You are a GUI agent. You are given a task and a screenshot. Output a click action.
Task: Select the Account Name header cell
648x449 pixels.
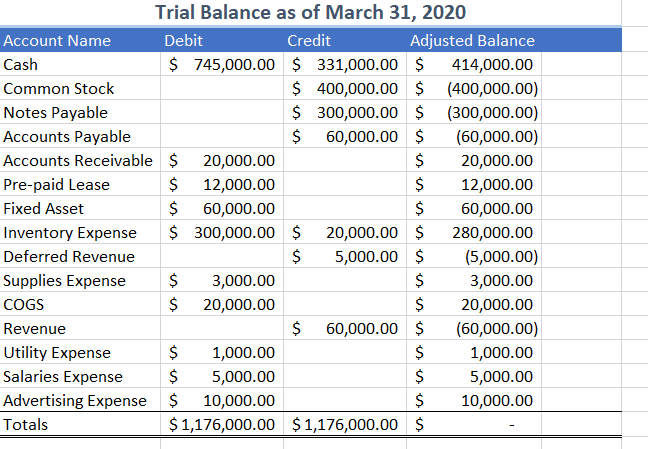click(x=80, y=41)
